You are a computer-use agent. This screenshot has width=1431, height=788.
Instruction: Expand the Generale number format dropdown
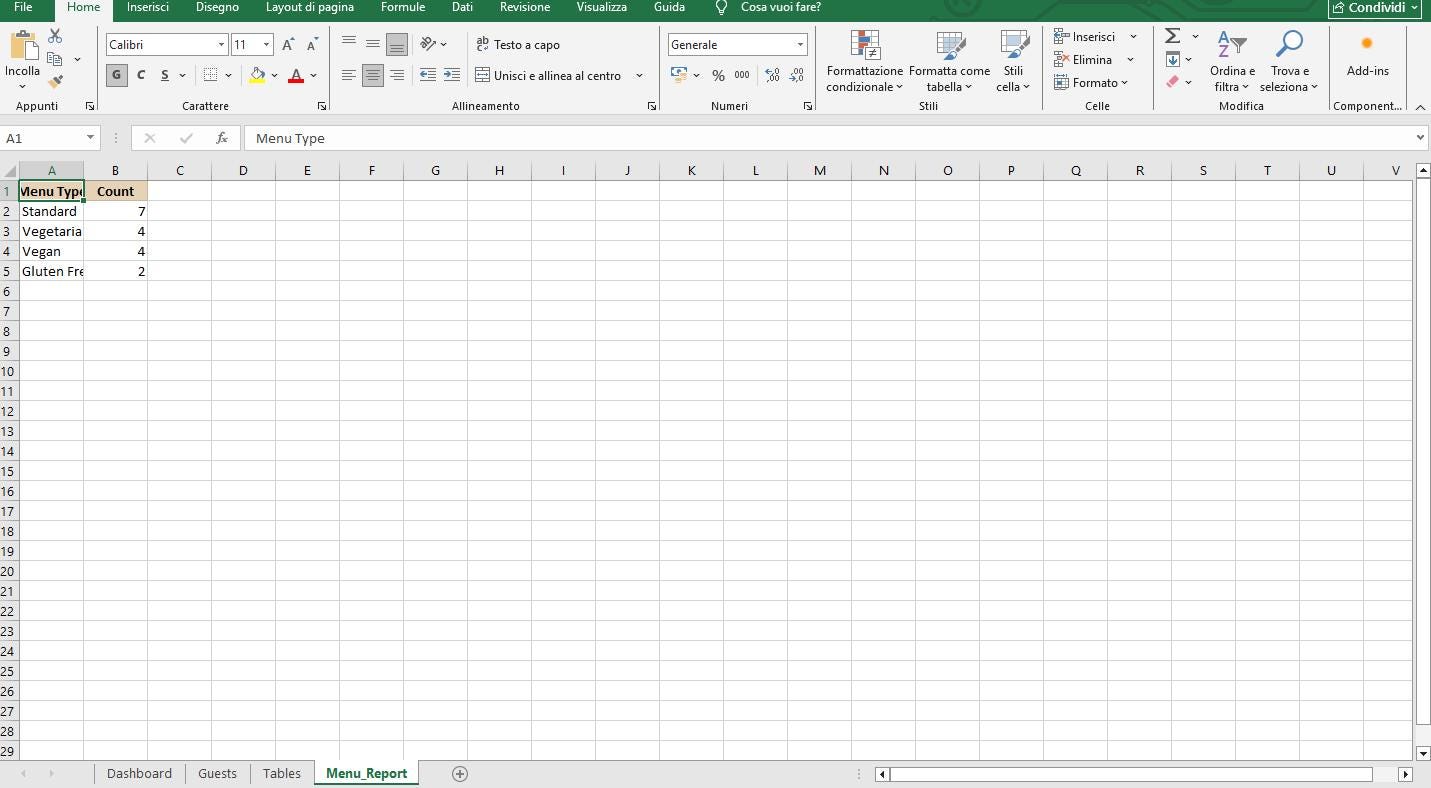(800, 44)
